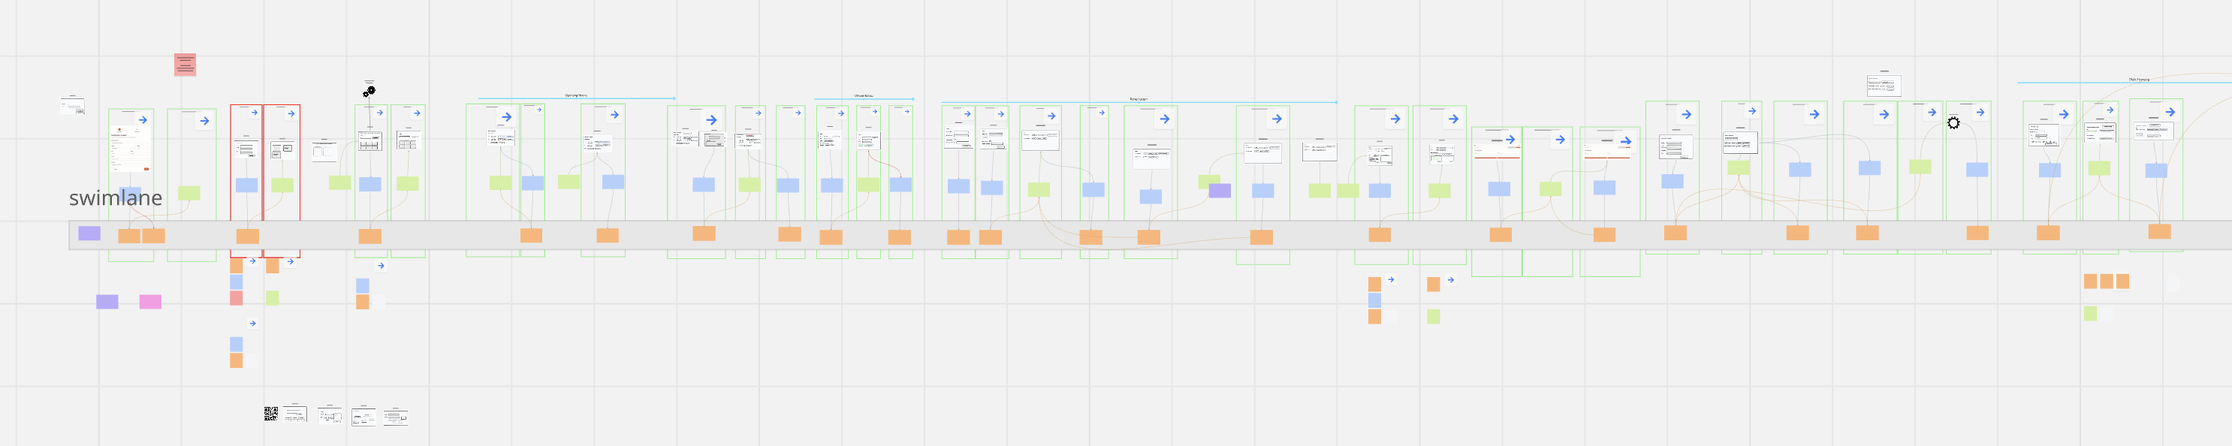
Task: Click the single black gear icon
Action: tap(1953, 123)
